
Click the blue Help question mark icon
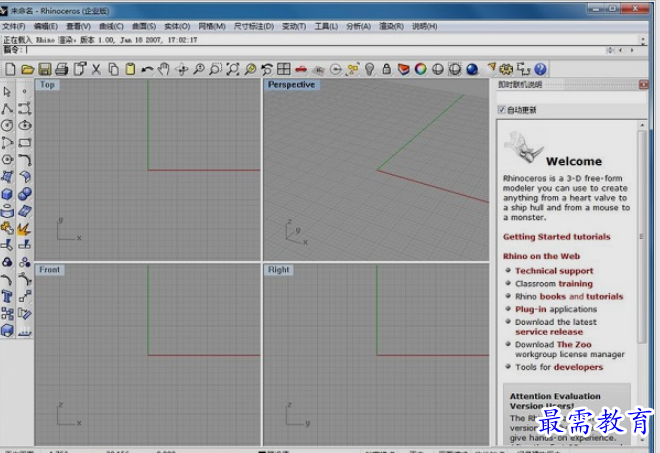pos(540,69)
